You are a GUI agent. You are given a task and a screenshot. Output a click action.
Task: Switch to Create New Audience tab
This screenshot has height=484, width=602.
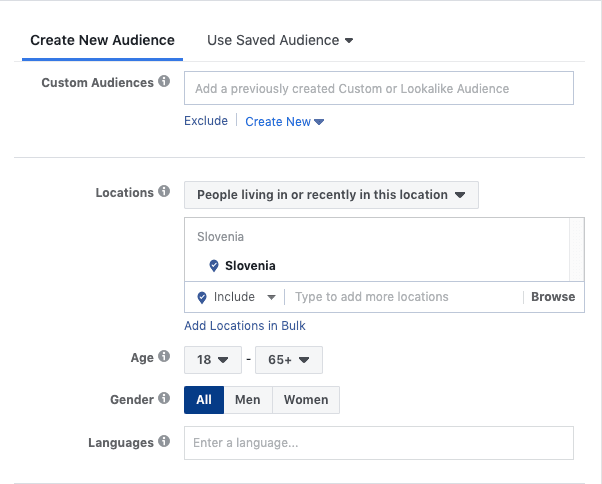pyautogui.click(x=102, y=41)
